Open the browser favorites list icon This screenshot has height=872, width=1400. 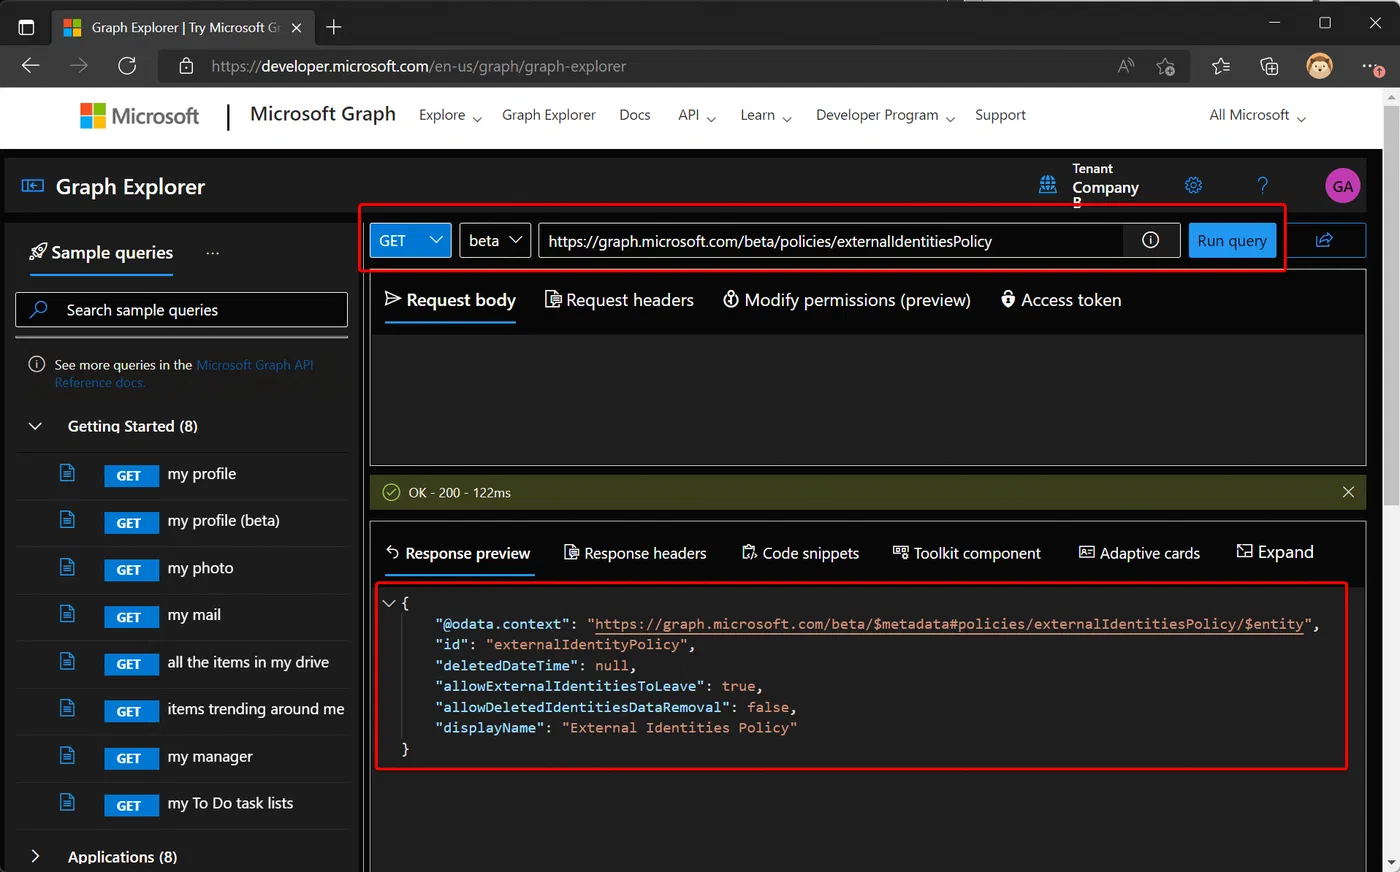coord(1220,67)
